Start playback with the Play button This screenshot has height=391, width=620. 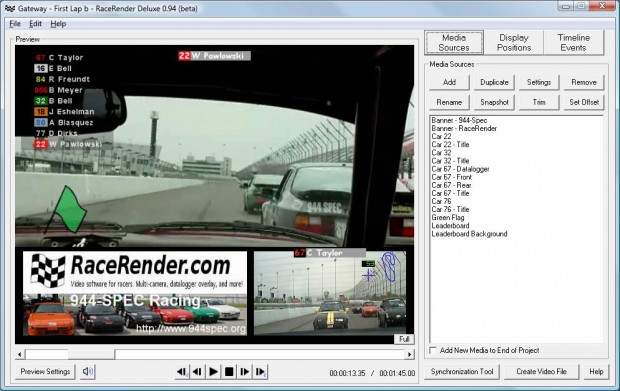[213, 372]
